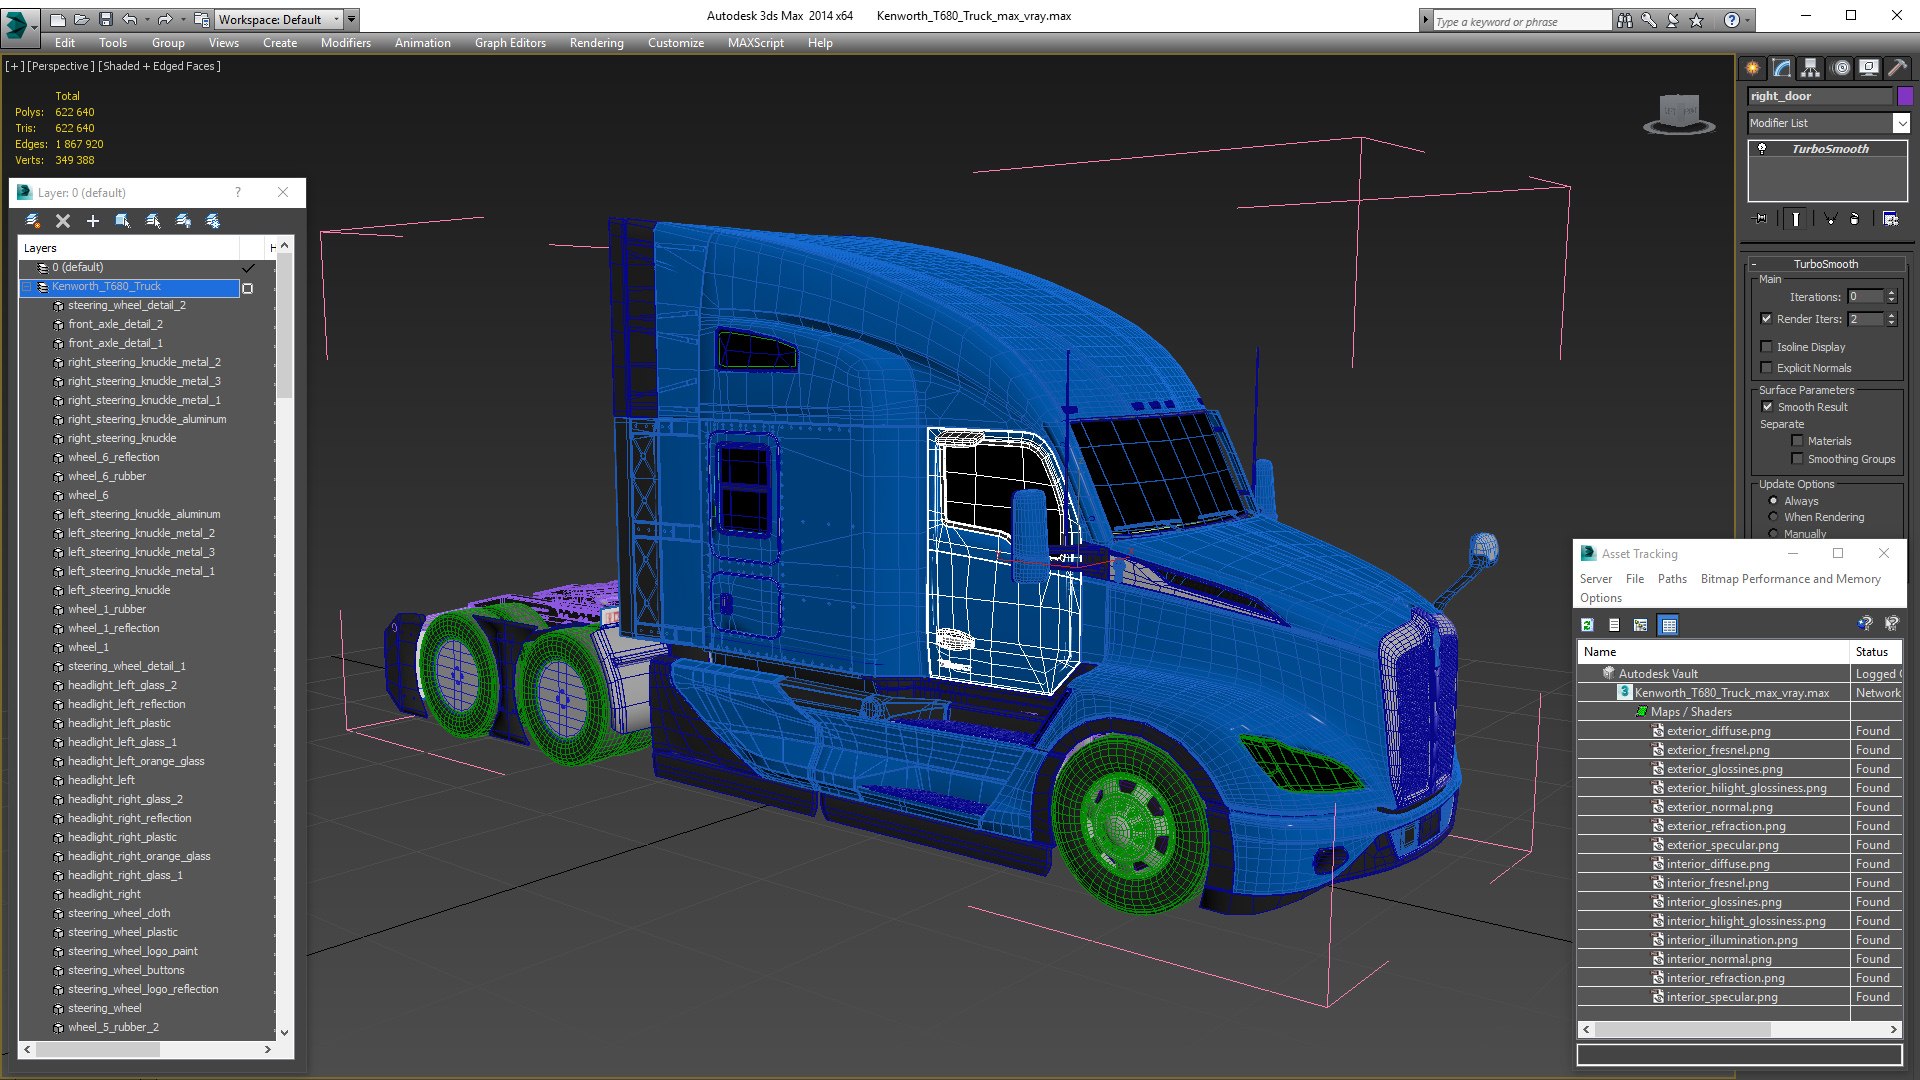Screen dimensions: 1920x1080
Task: Enable the Isoline Display checkbox
Action: [x=1766, y=347]
